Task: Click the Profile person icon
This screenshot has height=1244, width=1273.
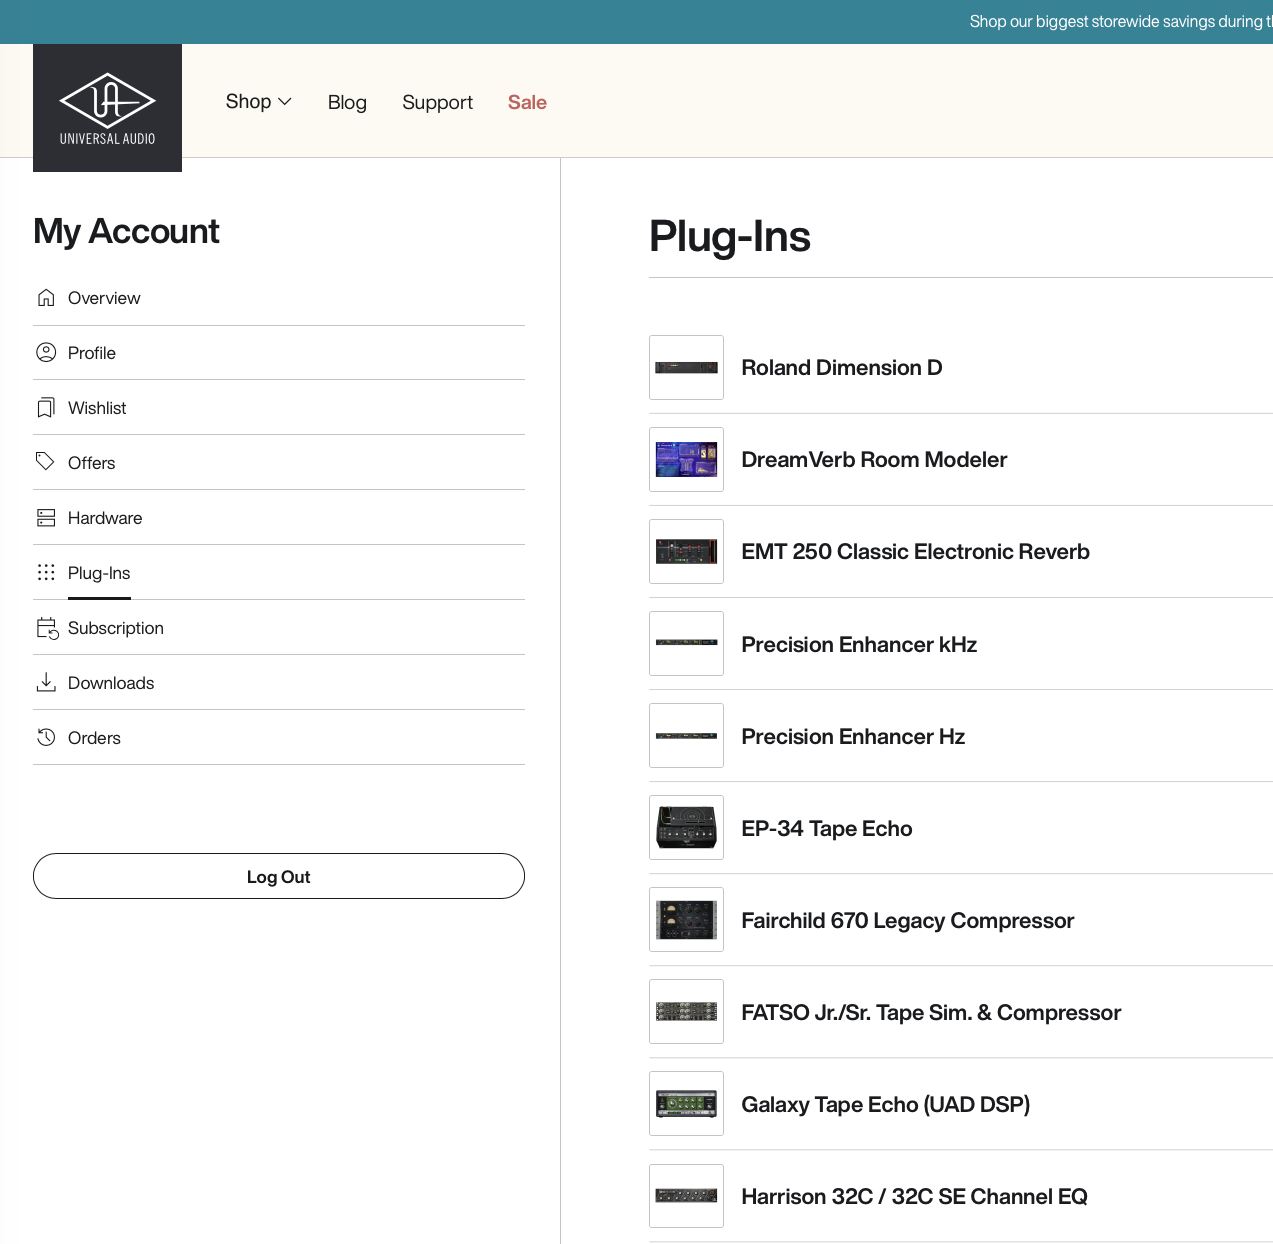Action: point(46,353)
